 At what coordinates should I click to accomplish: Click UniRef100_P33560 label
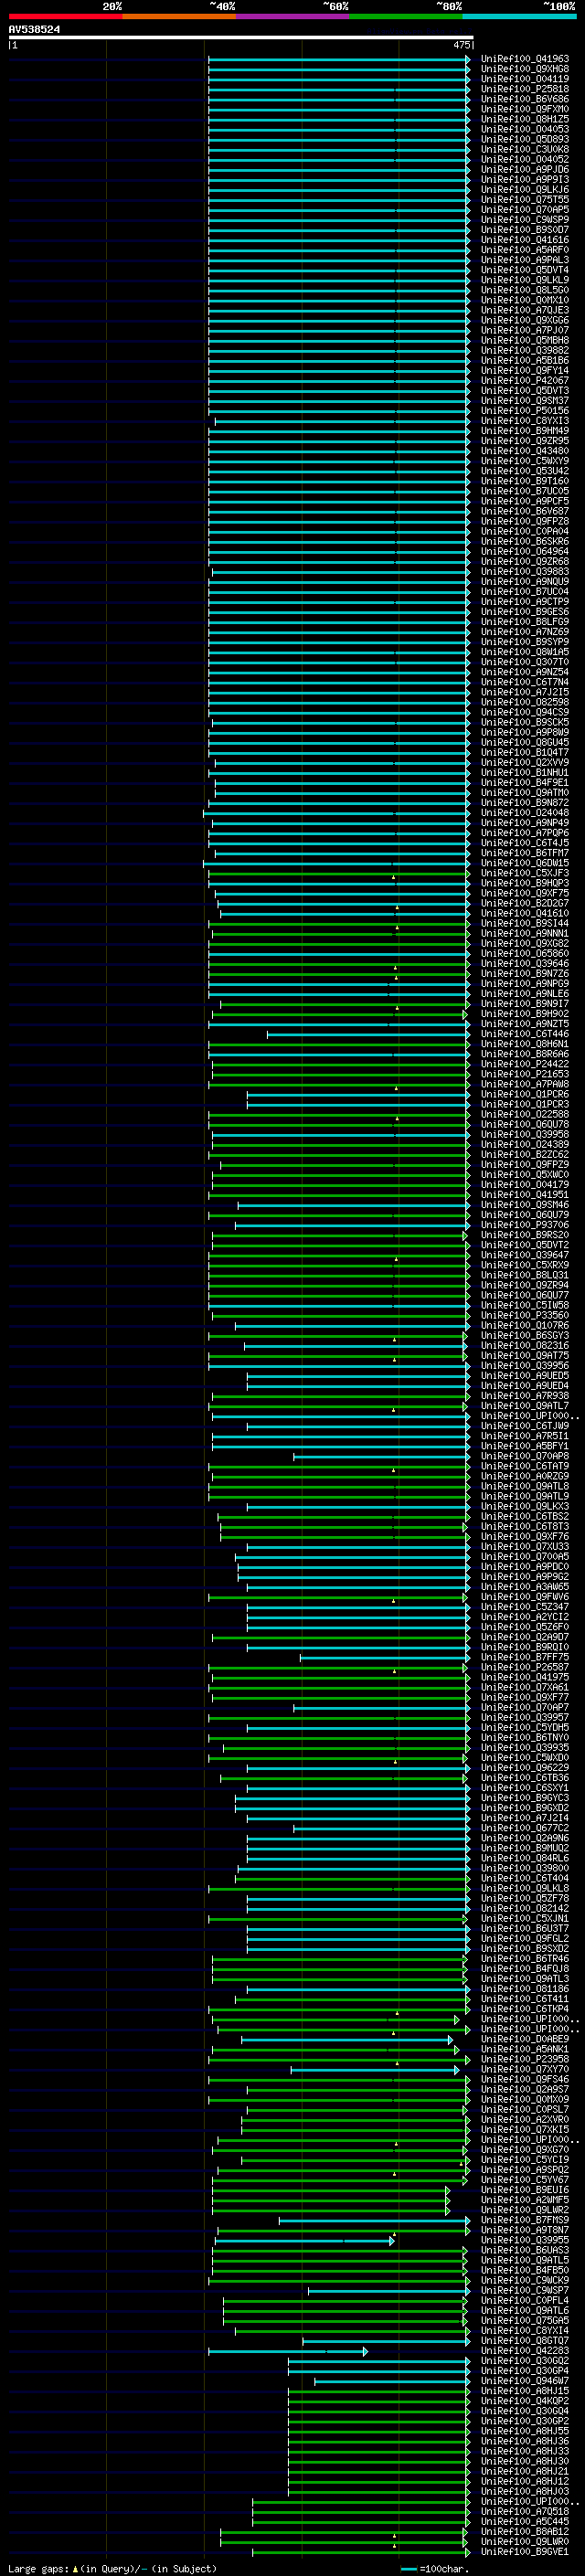(x=524, y=1316)
